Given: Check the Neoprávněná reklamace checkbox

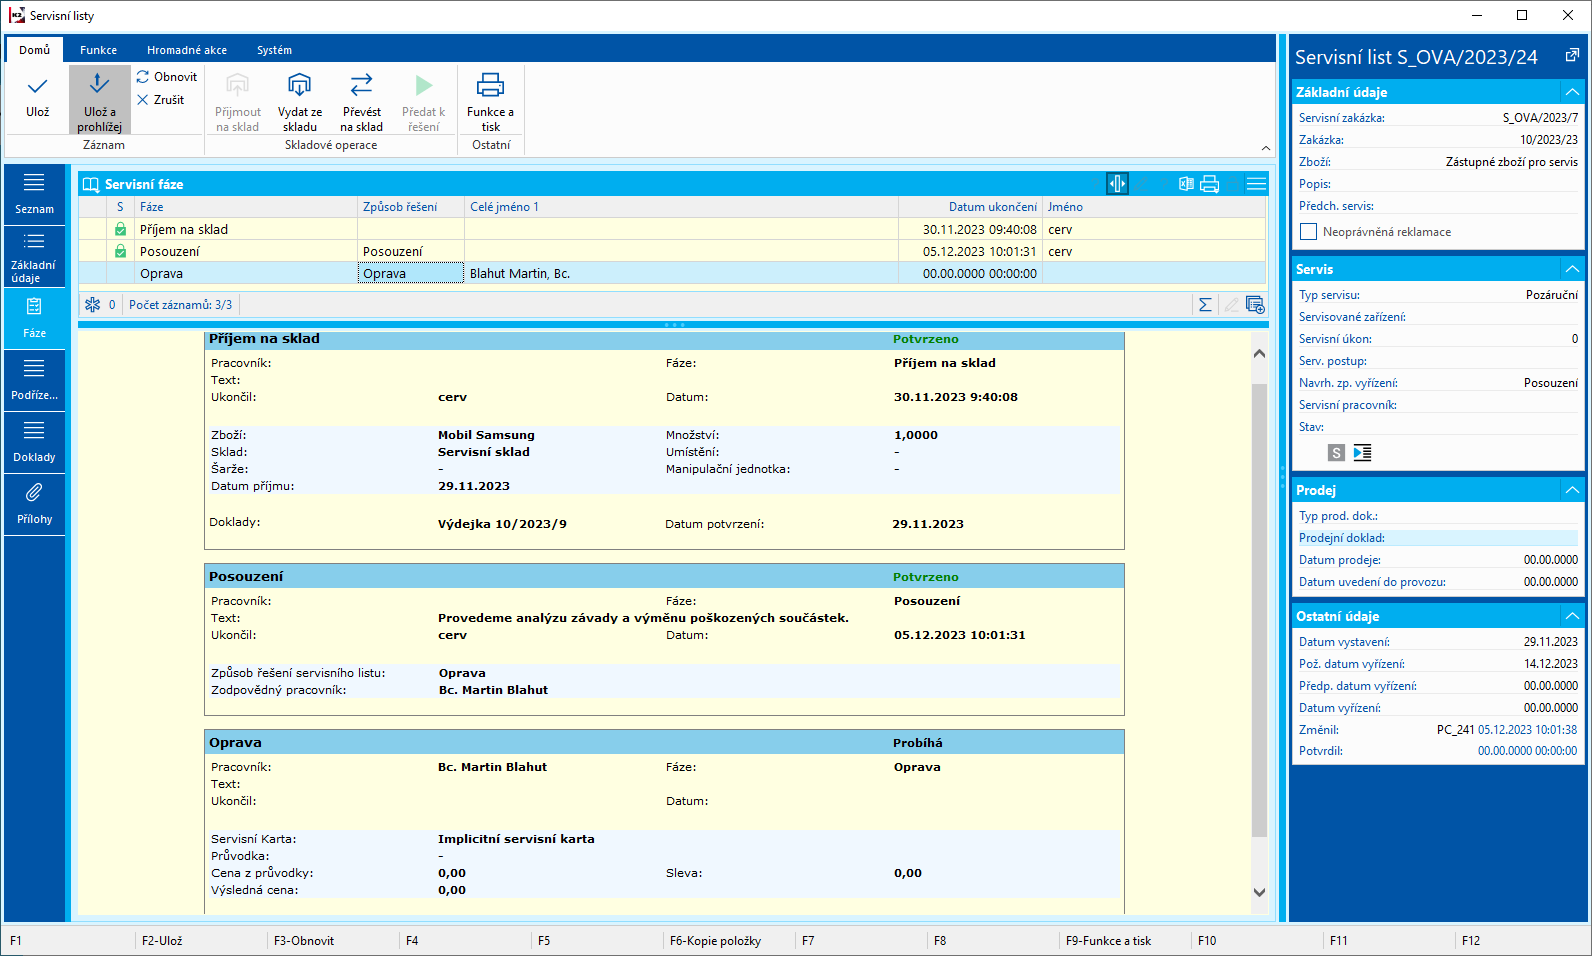Looking at the screenshot, I should tap(1308, 232).
